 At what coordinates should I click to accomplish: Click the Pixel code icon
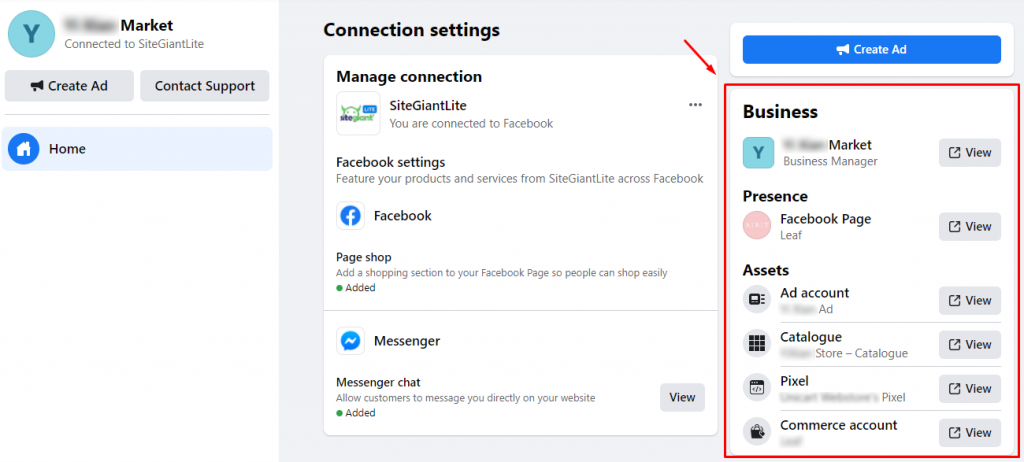click(757, 388)
